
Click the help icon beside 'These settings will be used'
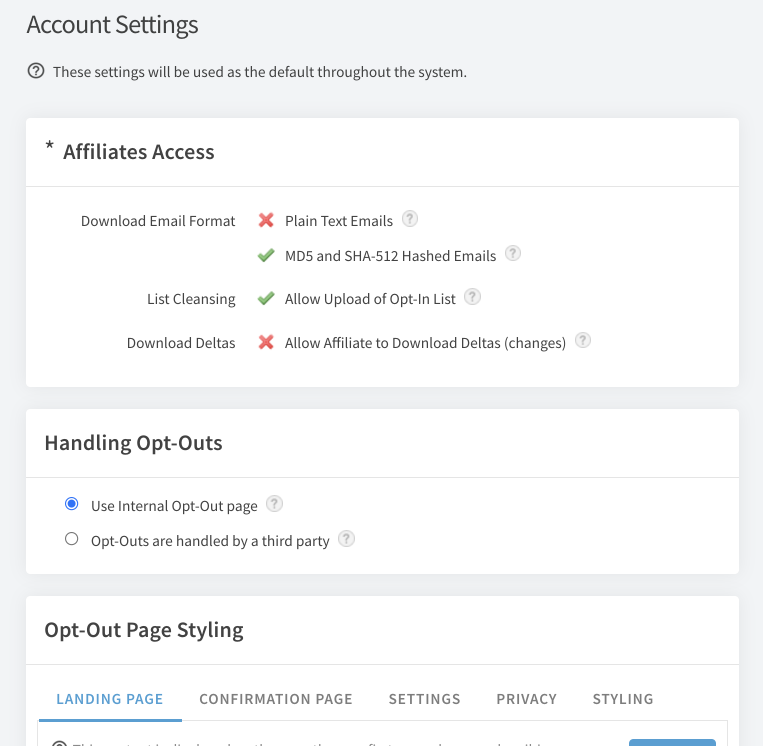(36, 71)
